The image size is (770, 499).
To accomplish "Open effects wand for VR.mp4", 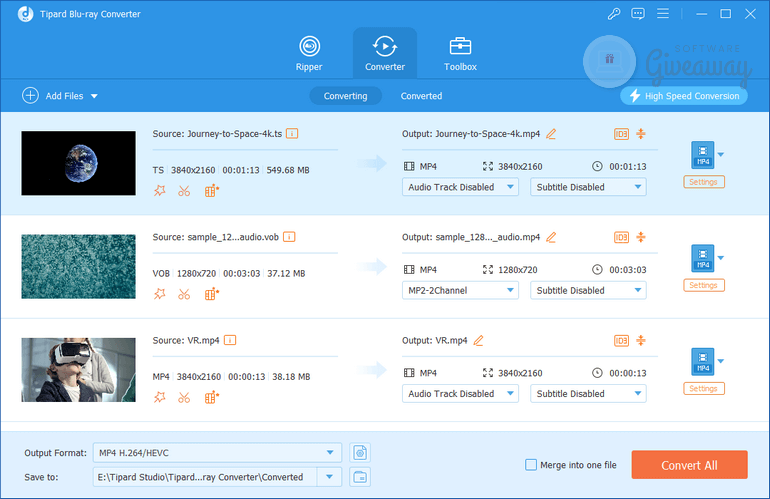I will 160,397.
